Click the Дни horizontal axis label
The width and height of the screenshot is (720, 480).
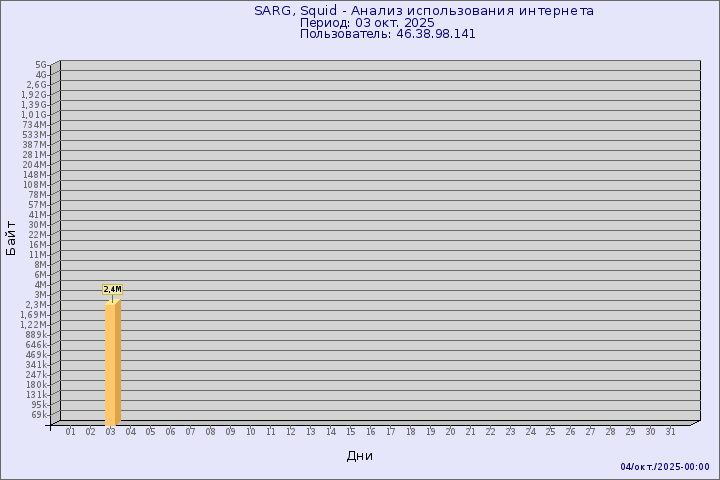pyautogui.click(x=360, y=456)
